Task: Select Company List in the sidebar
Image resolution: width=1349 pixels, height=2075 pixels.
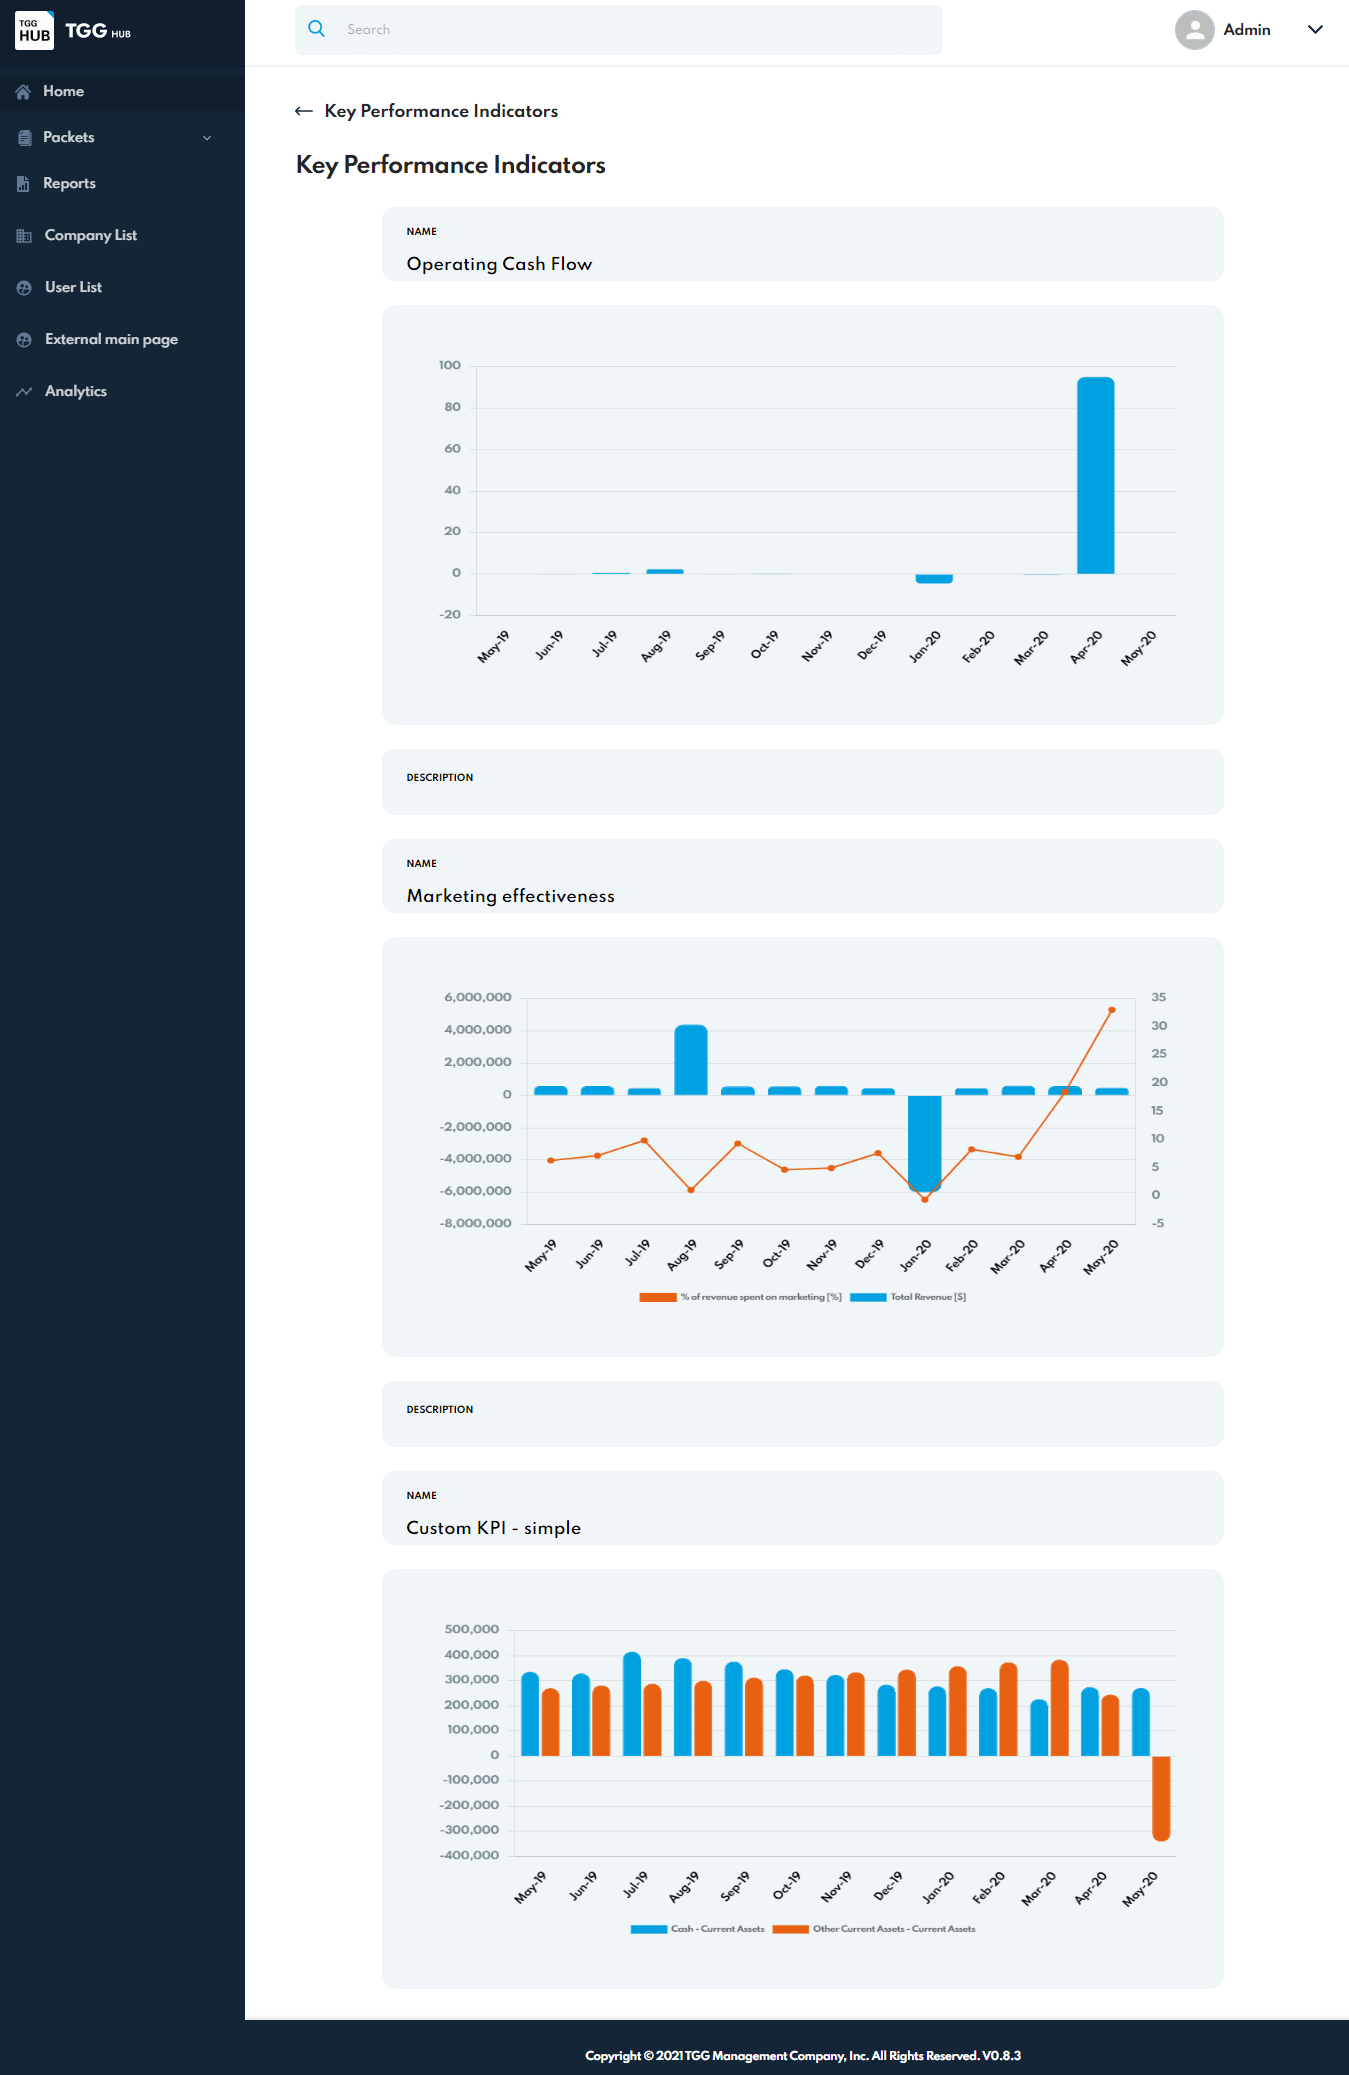Action: (90, 236)
